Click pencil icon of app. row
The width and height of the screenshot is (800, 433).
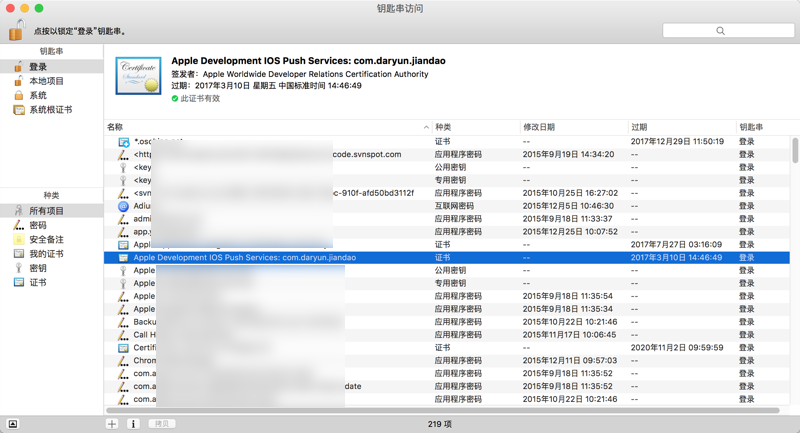(123, 232)
